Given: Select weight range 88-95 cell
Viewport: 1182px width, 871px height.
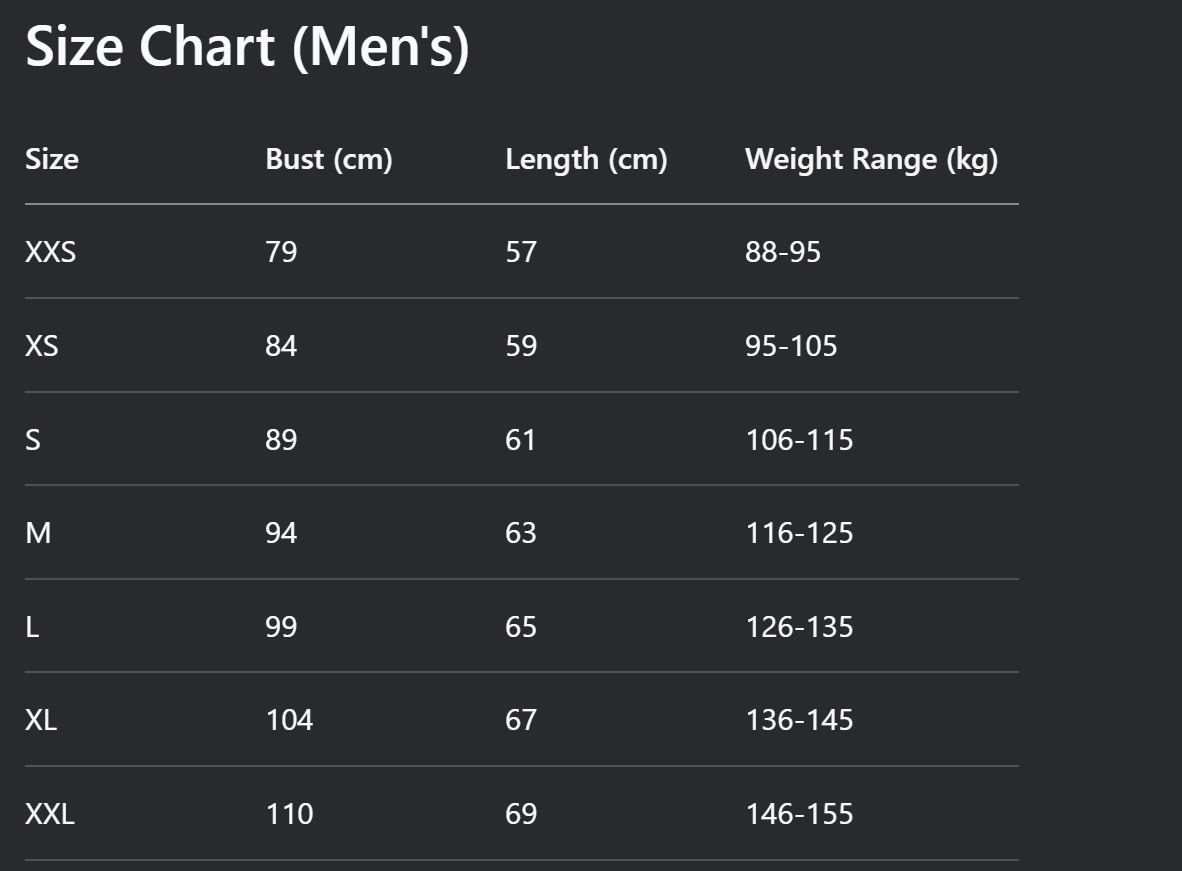Looking at the screenshot, I should [x=782, y=252].
